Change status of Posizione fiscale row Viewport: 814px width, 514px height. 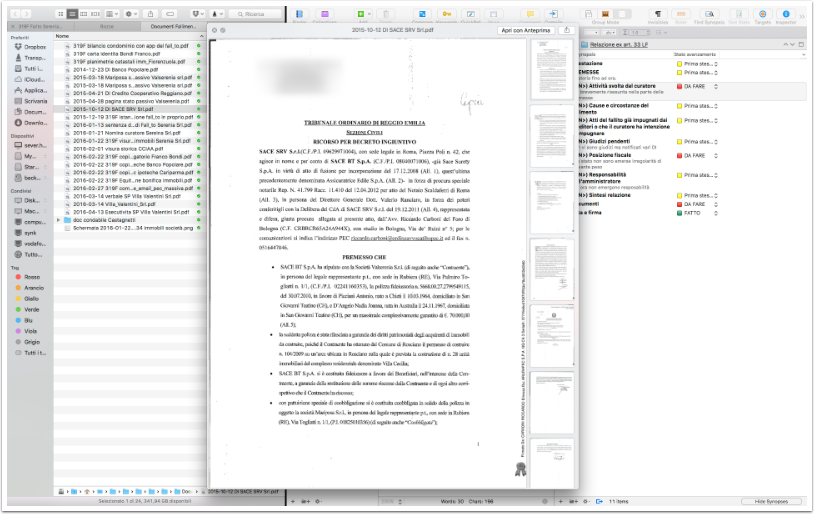[697, 155]
